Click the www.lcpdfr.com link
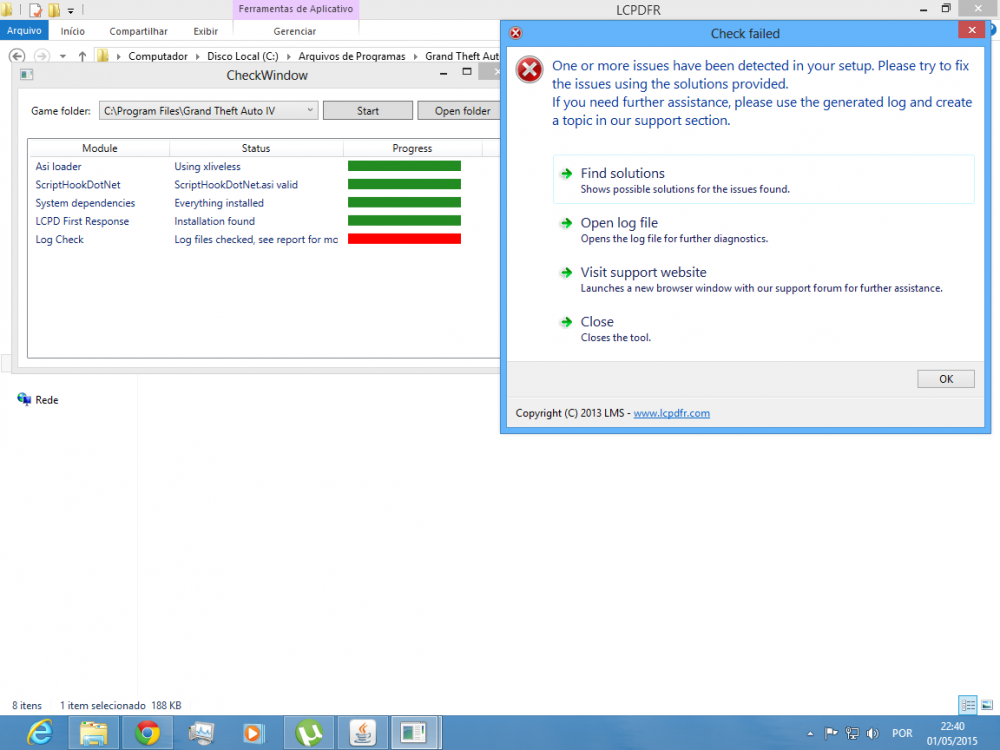Viewport: 1000px width, 750px height. pyautogui.click(x=671, y=413)
